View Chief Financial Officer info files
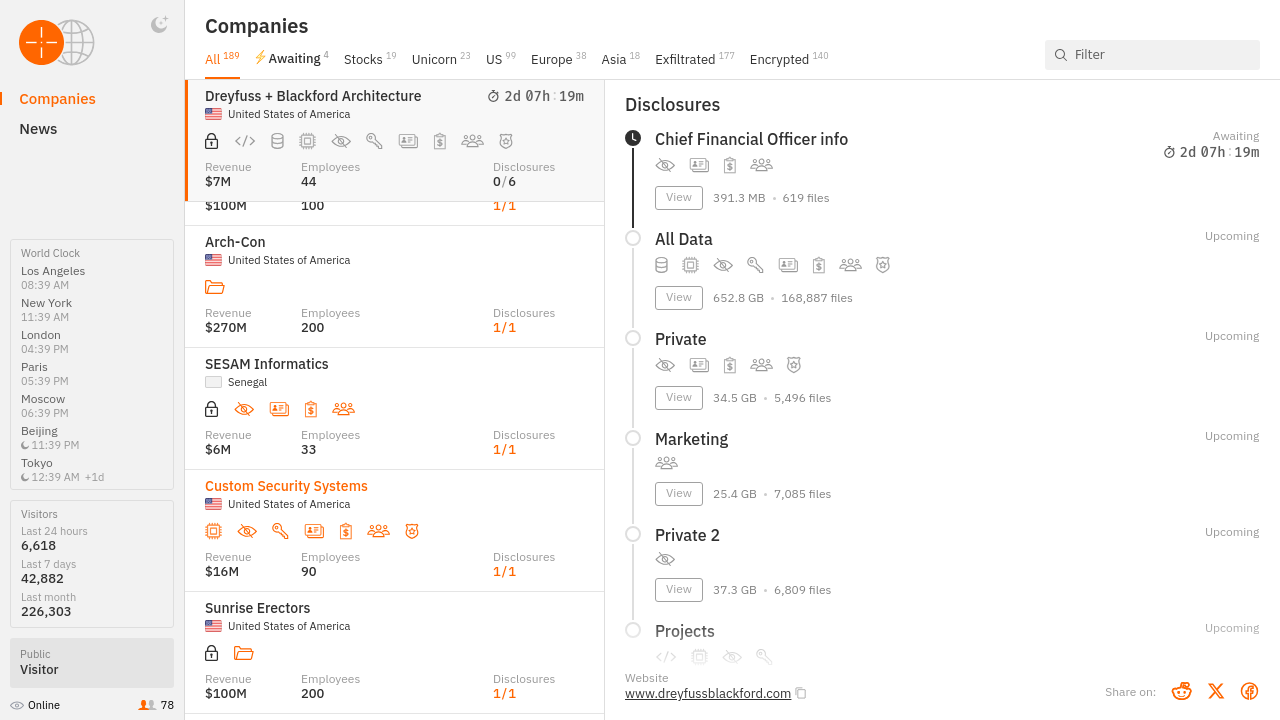Screen dimensions: 1280x720 678,197
